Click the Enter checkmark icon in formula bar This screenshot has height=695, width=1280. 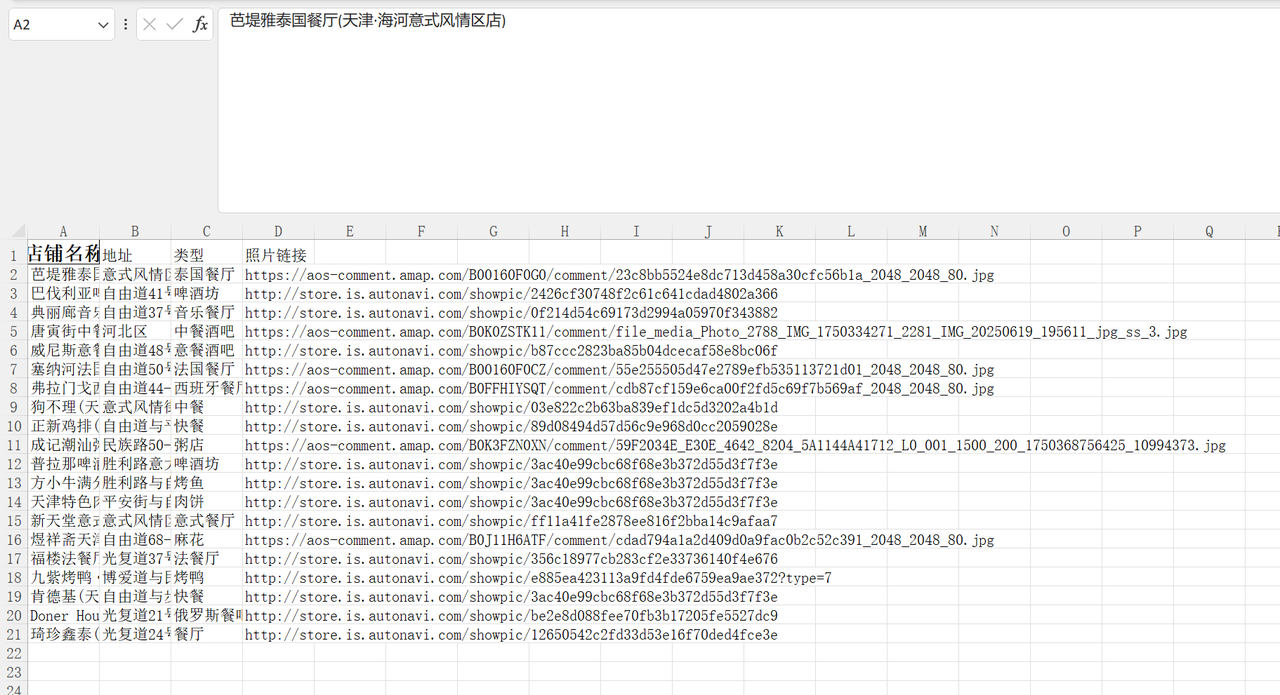pyautogui.click(x=175, y=24)
